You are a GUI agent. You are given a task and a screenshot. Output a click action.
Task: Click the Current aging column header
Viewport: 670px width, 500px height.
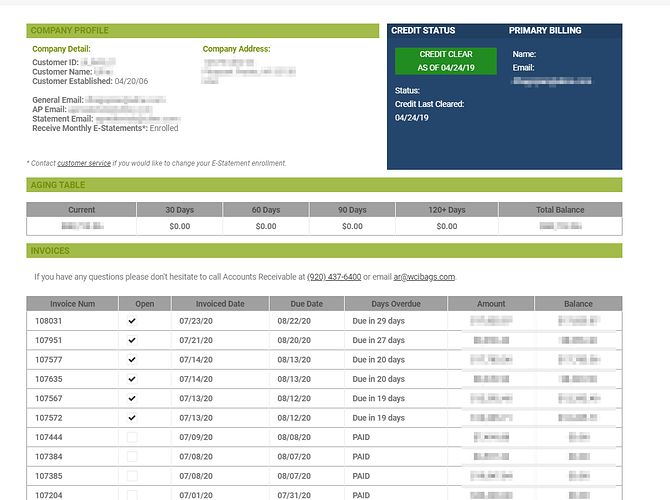point(81,210)
